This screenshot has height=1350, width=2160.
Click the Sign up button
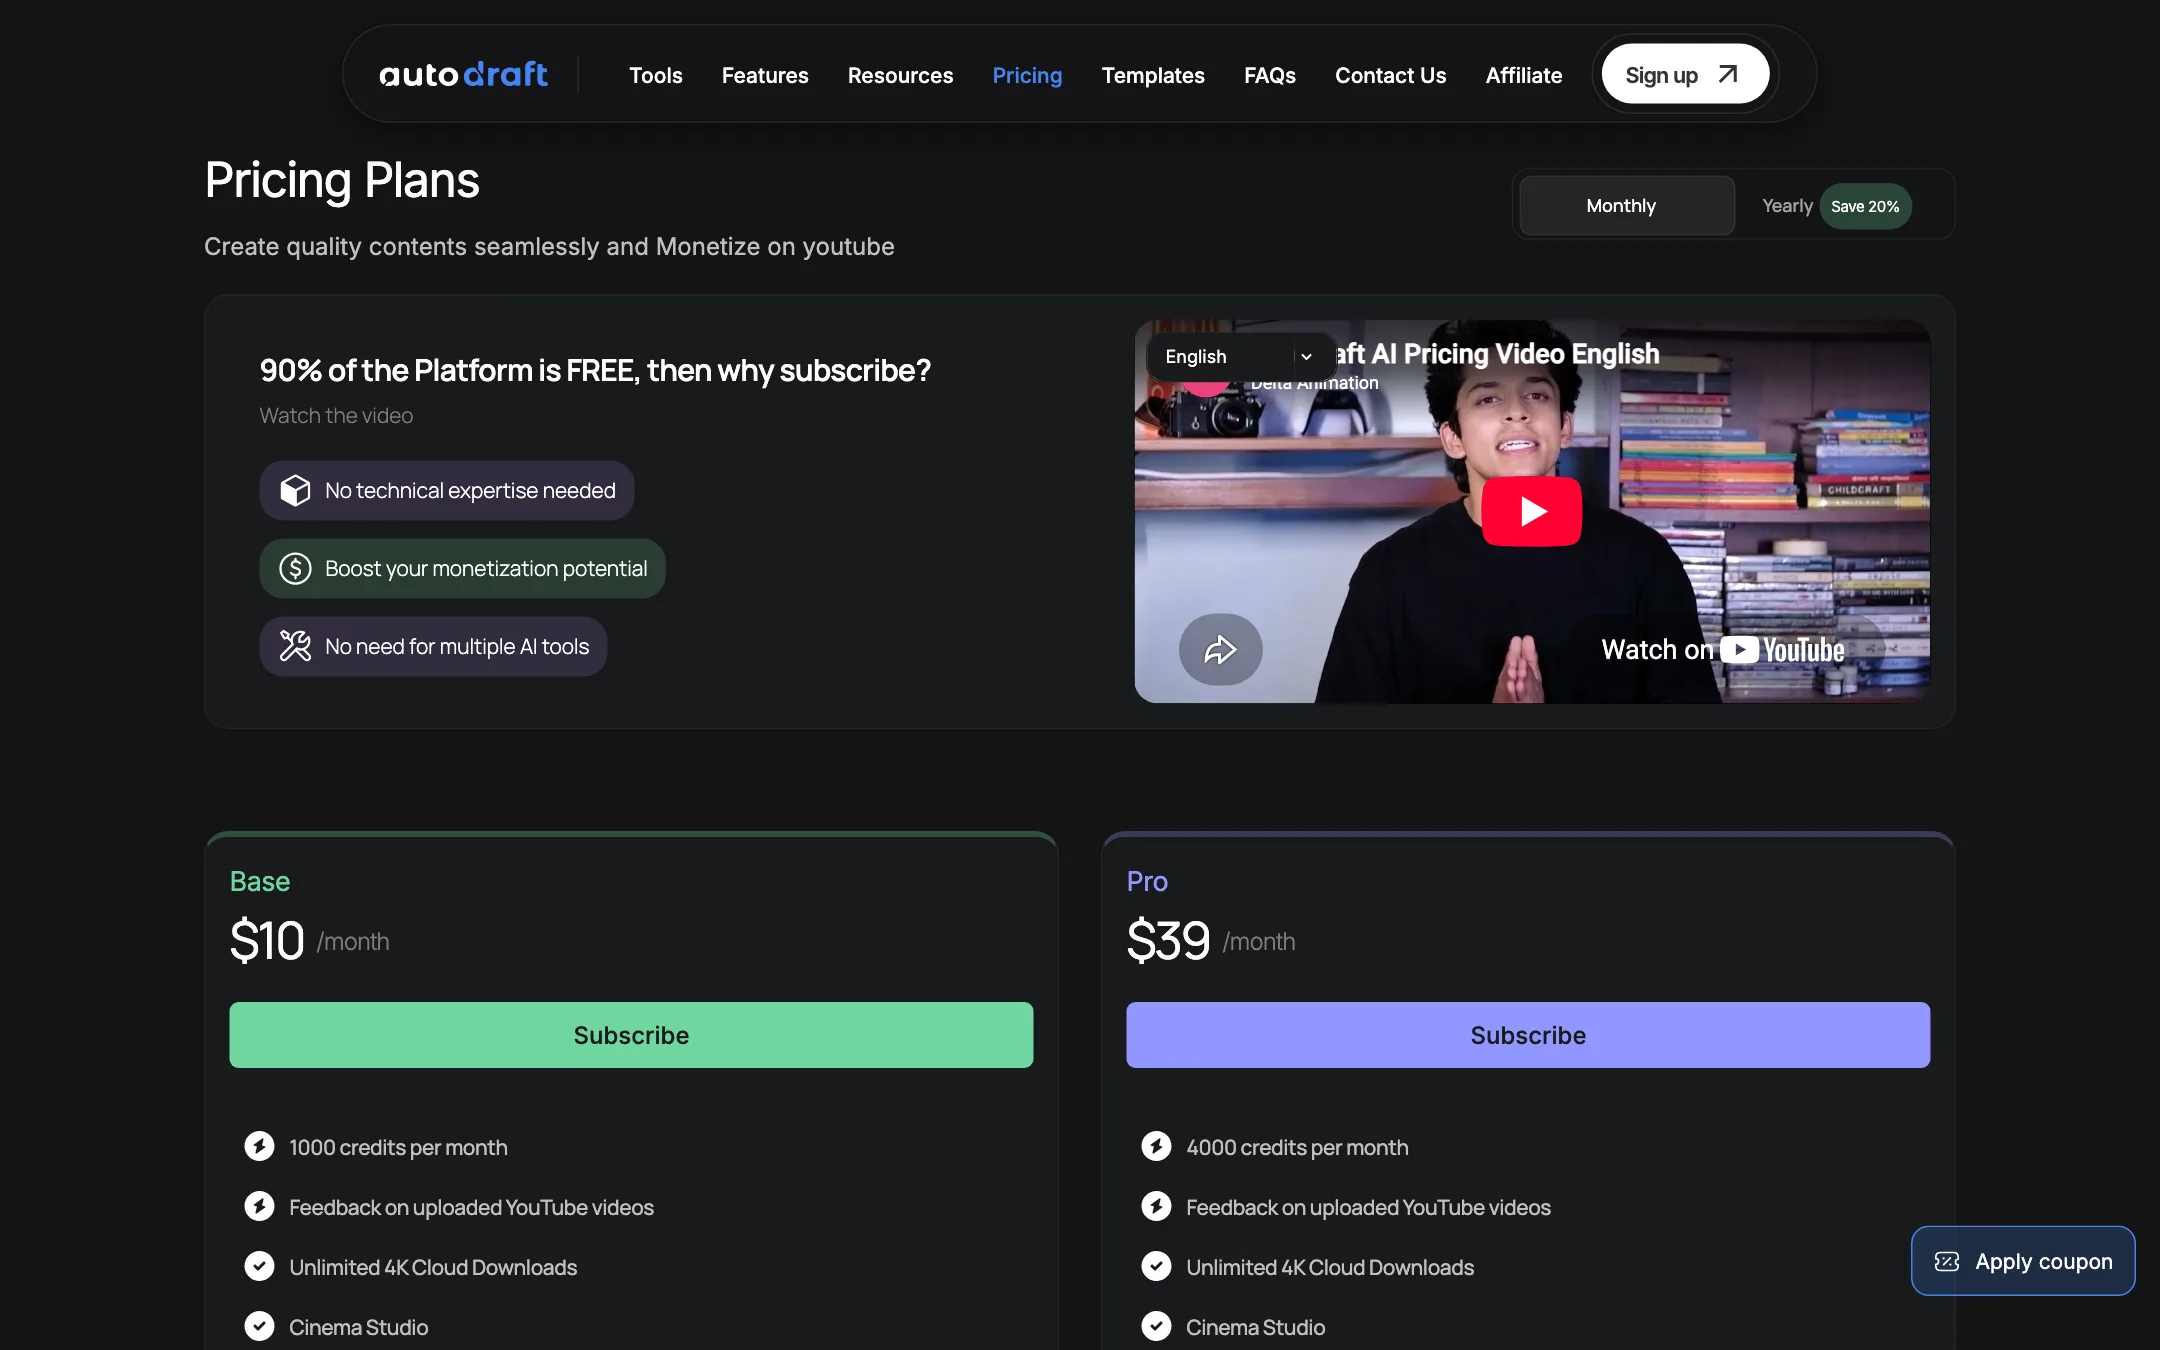pos(1685,74)
